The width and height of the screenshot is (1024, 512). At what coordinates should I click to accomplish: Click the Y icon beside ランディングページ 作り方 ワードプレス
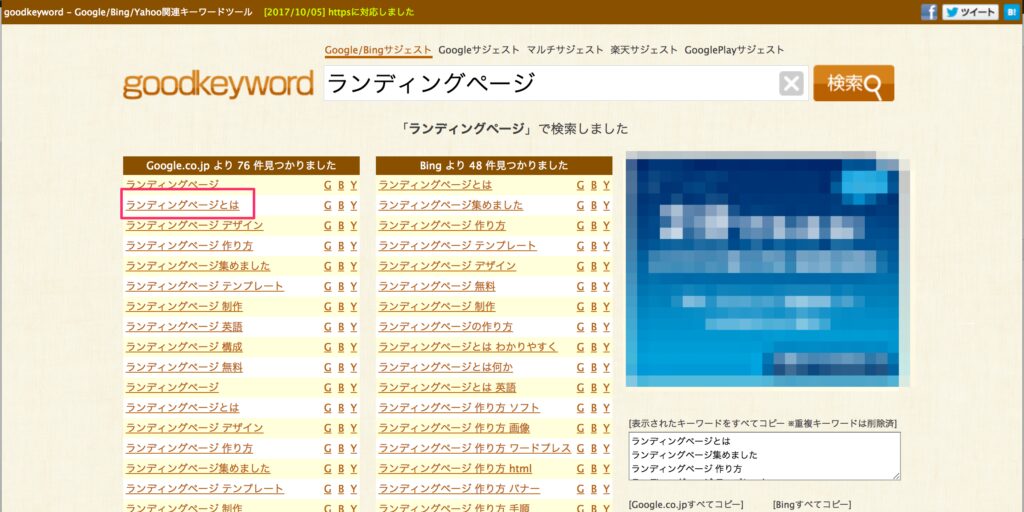point(606,448)
